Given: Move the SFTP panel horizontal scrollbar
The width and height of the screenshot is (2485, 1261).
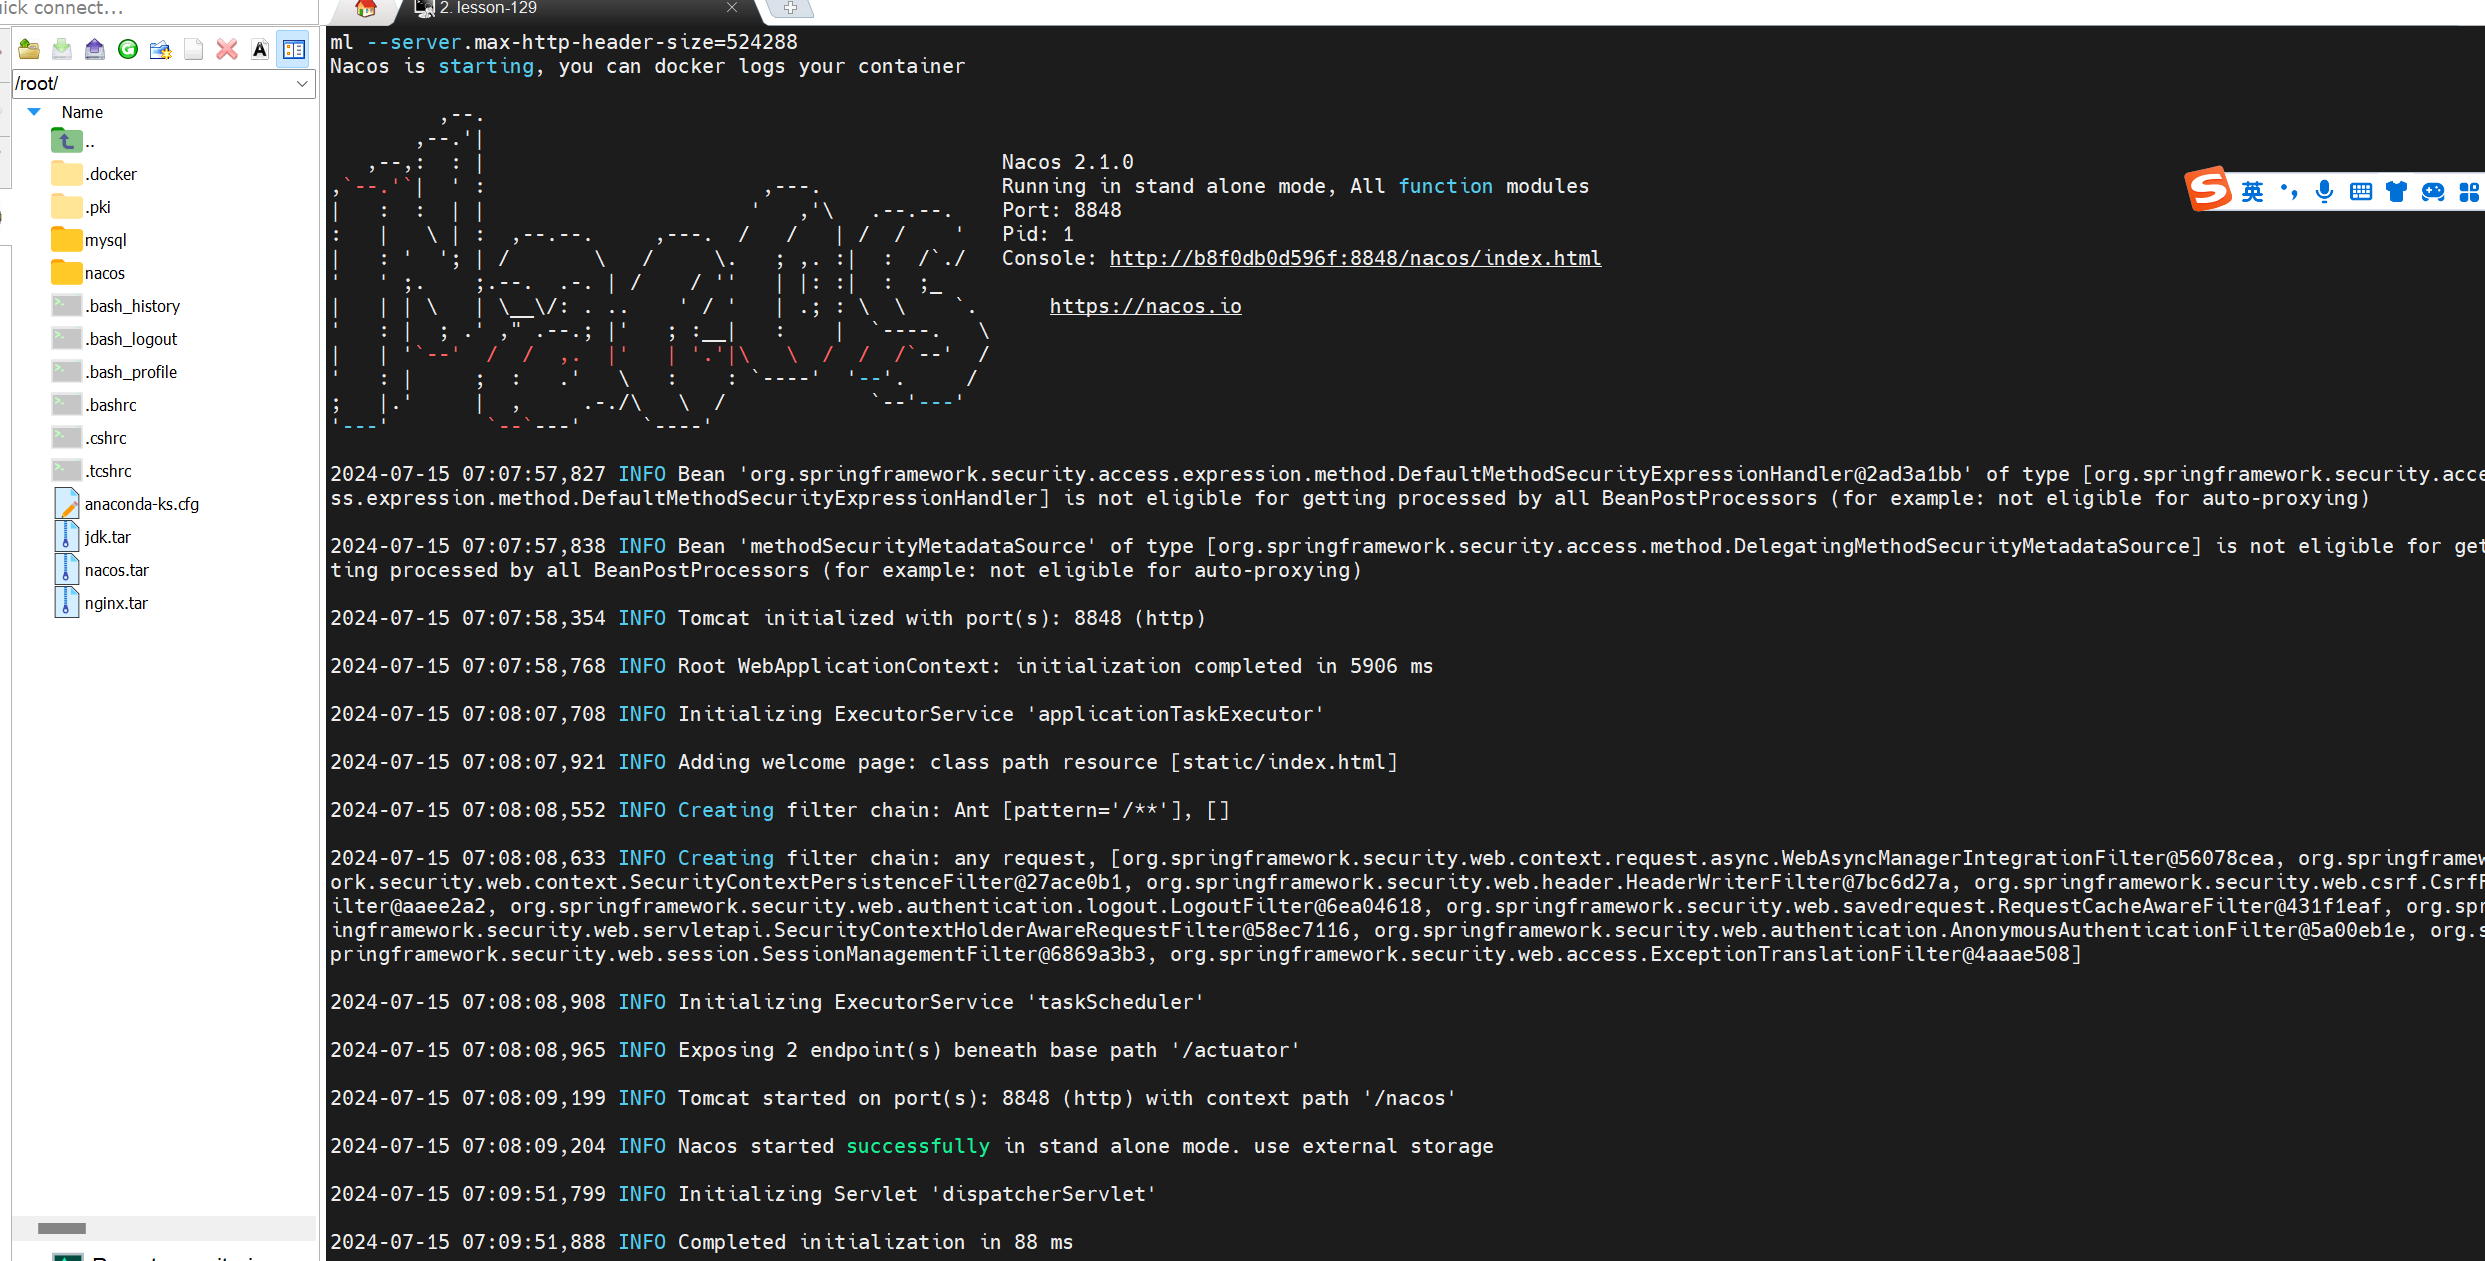Looking at the screenshot, I should (x=62, y=1228).
